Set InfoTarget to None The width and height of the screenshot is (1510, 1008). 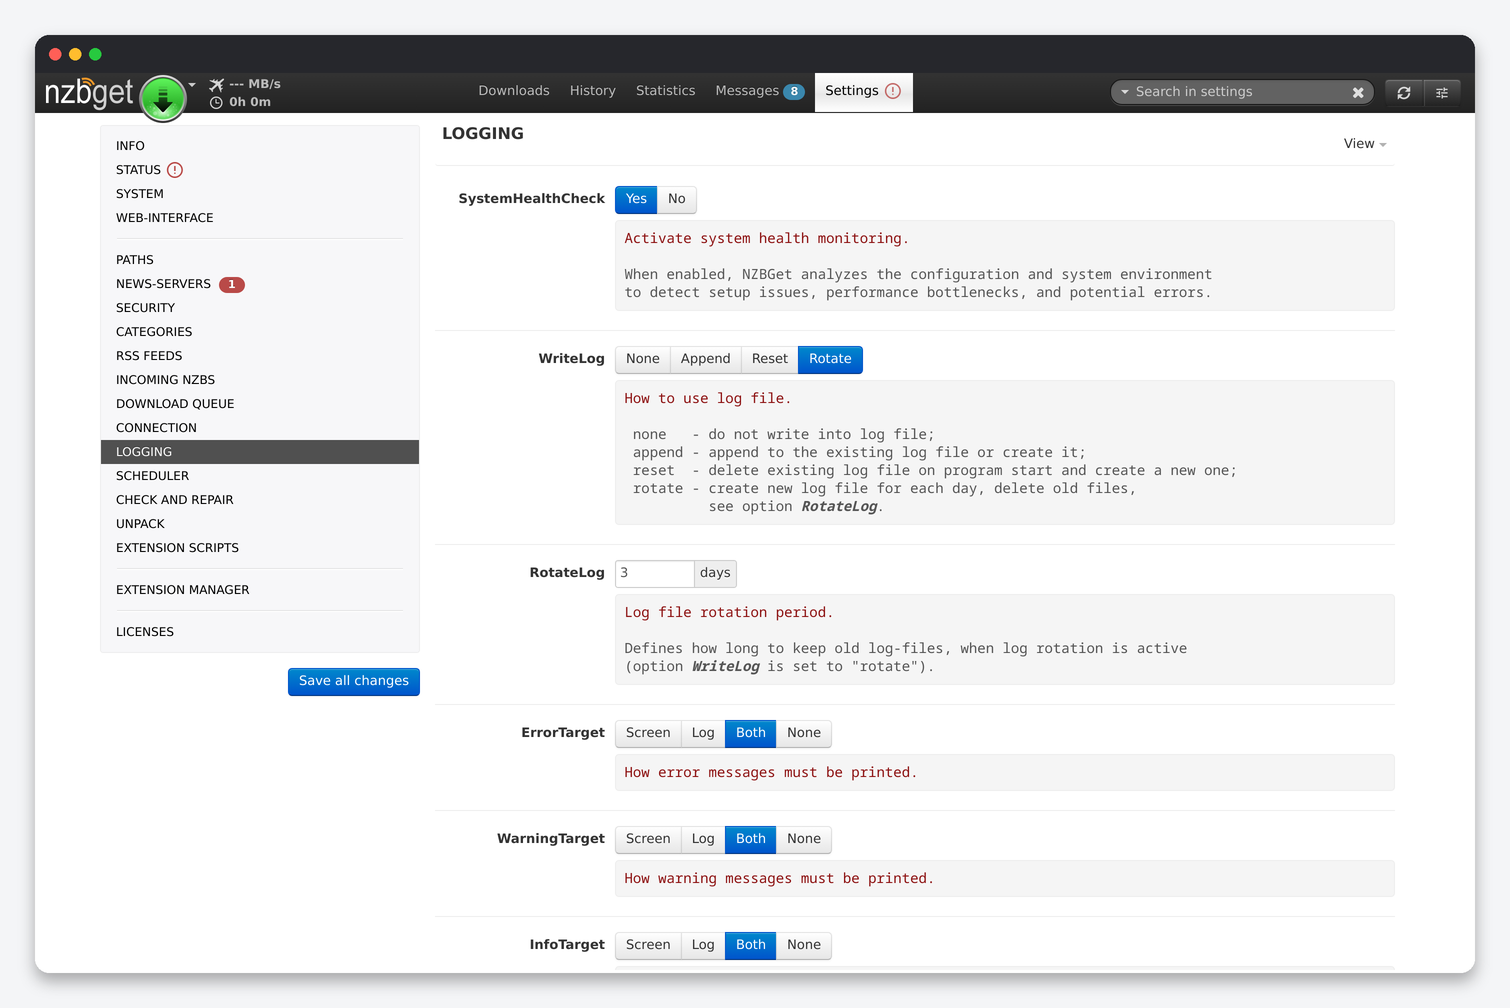804,945
